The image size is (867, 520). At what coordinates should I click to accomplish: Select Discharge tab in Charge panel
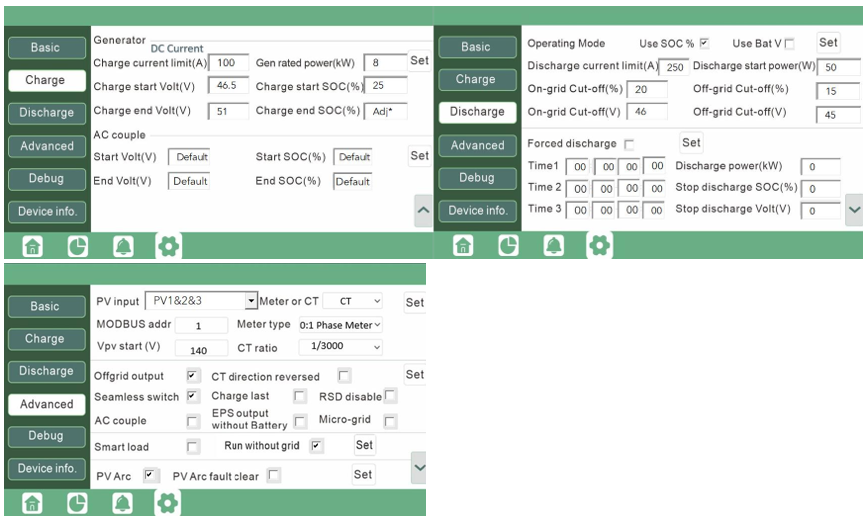tap(46, 113)
